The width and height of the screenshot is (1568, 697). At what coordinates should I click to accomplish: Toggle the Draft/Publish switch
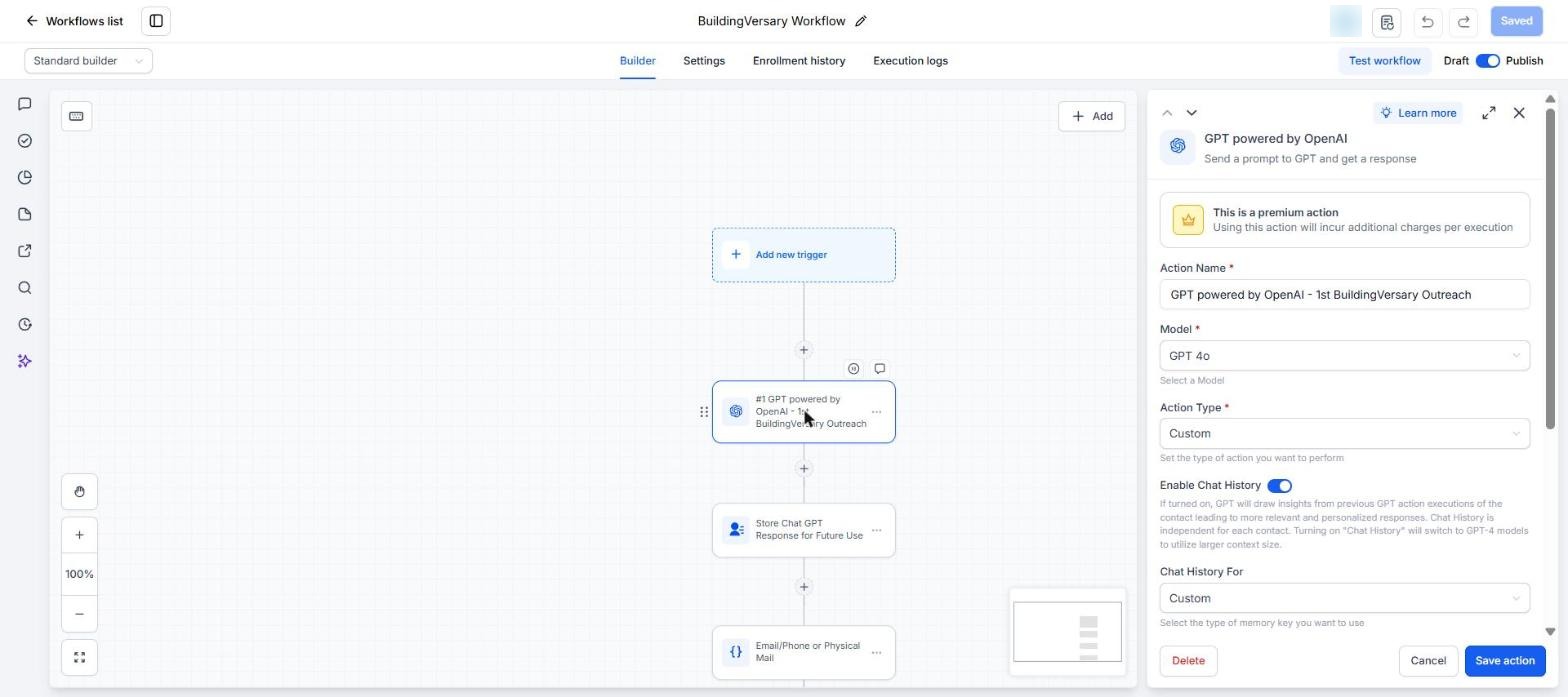(1488, 61)
